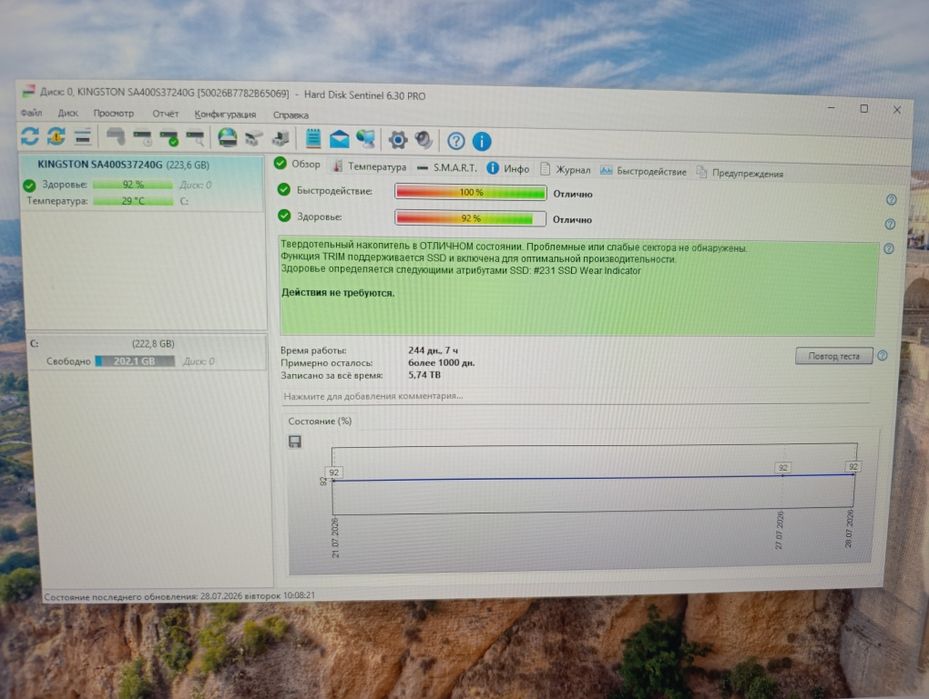Click the question mark help icon in toolbar
Screen dimensions: 929x699
pyautogui.click(x=456, y=141)
